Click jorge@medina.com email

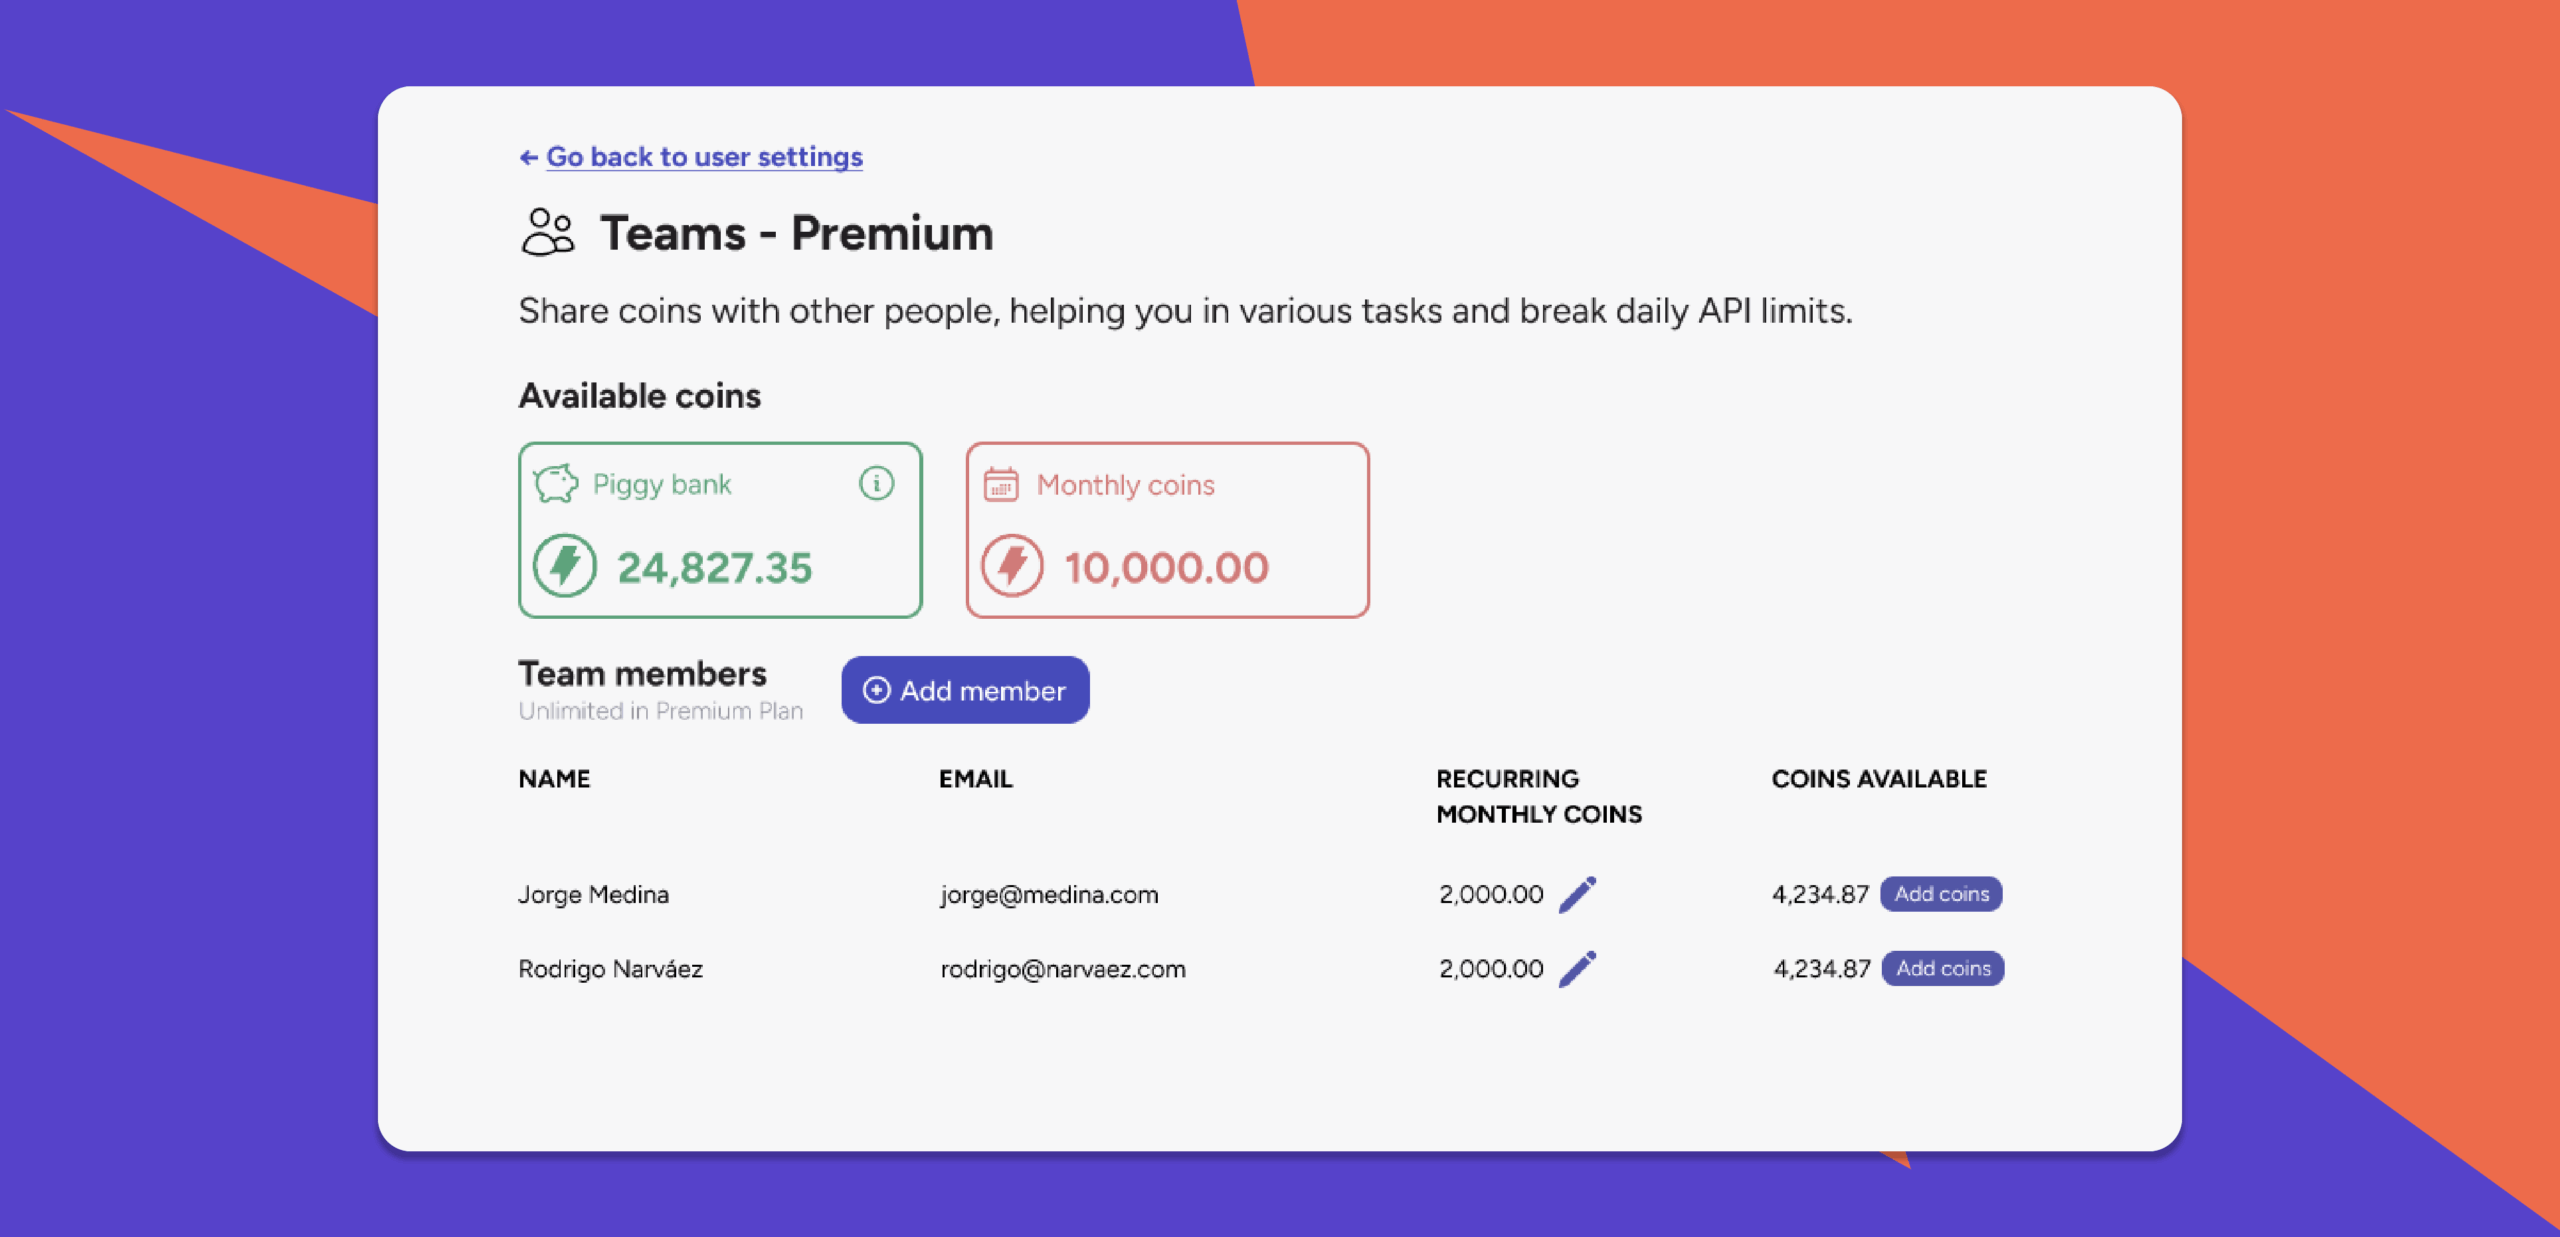pyautogui.click(x=1049, y=894)
